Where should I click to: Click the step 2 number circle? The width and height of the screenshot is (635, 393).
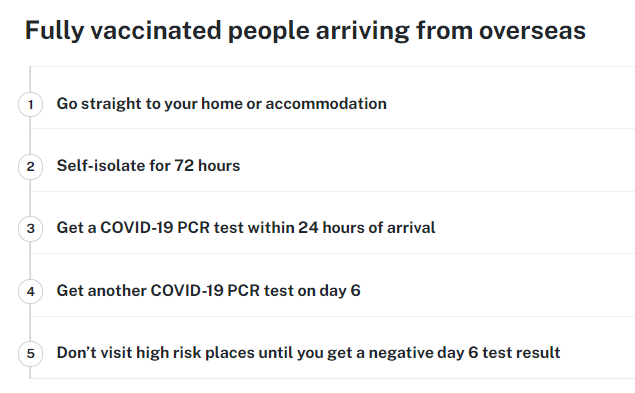pyautogui.click(x=30, y=167)
